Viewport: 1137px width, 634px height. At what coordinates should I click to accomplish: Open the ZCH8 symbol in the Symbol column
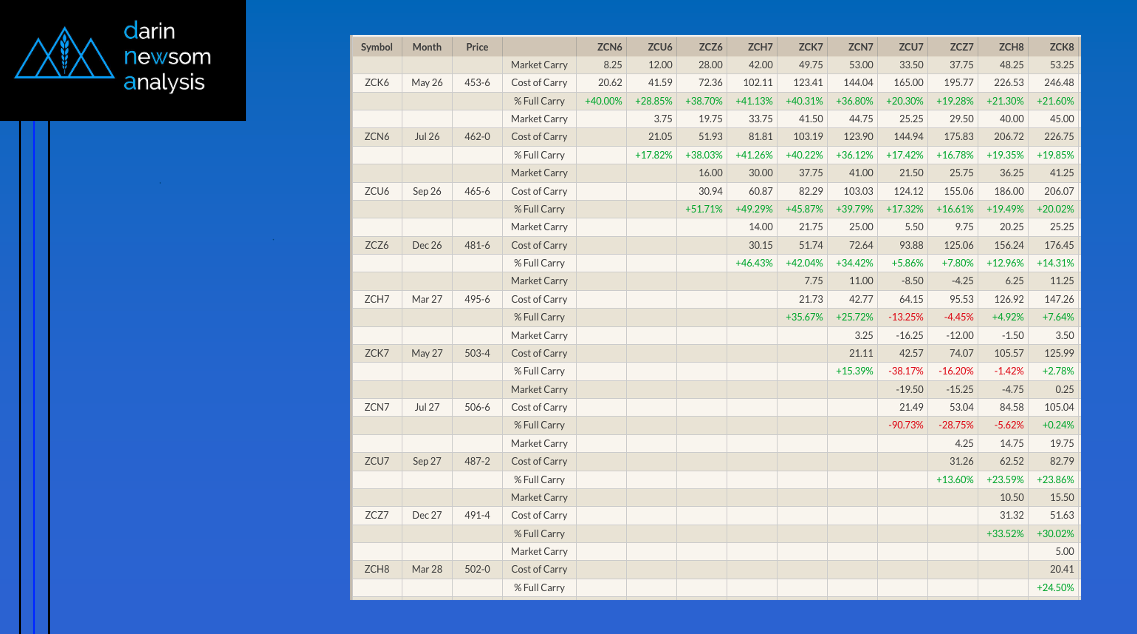click(377, 569)
